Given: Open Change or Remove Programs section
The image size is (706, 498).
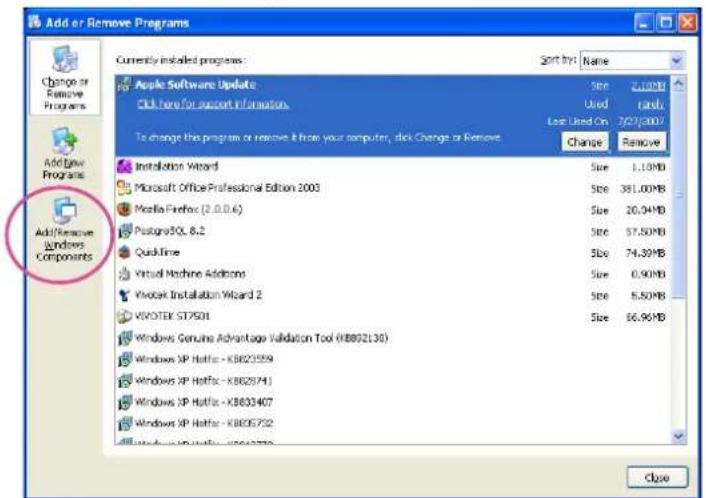Looking at the screenshot, I should (64, 77).
